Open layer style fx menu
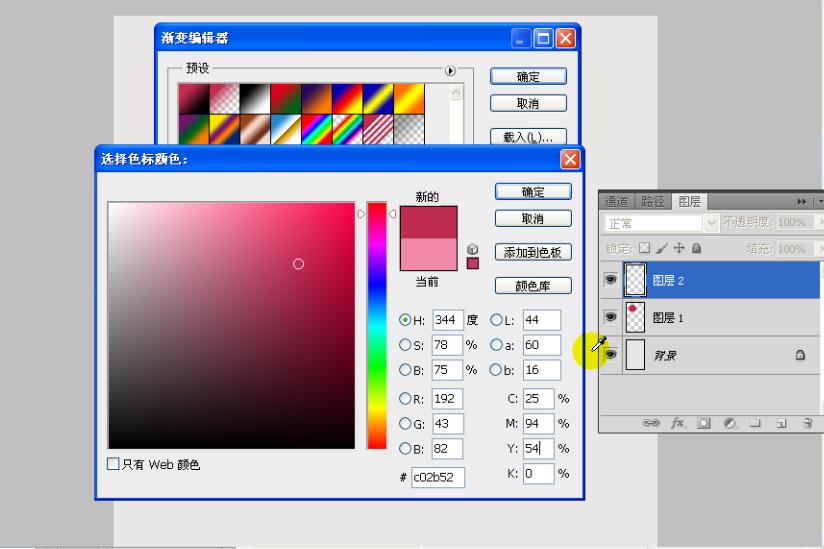This screenshot has height=549, width=824. (x=678, y=423)
